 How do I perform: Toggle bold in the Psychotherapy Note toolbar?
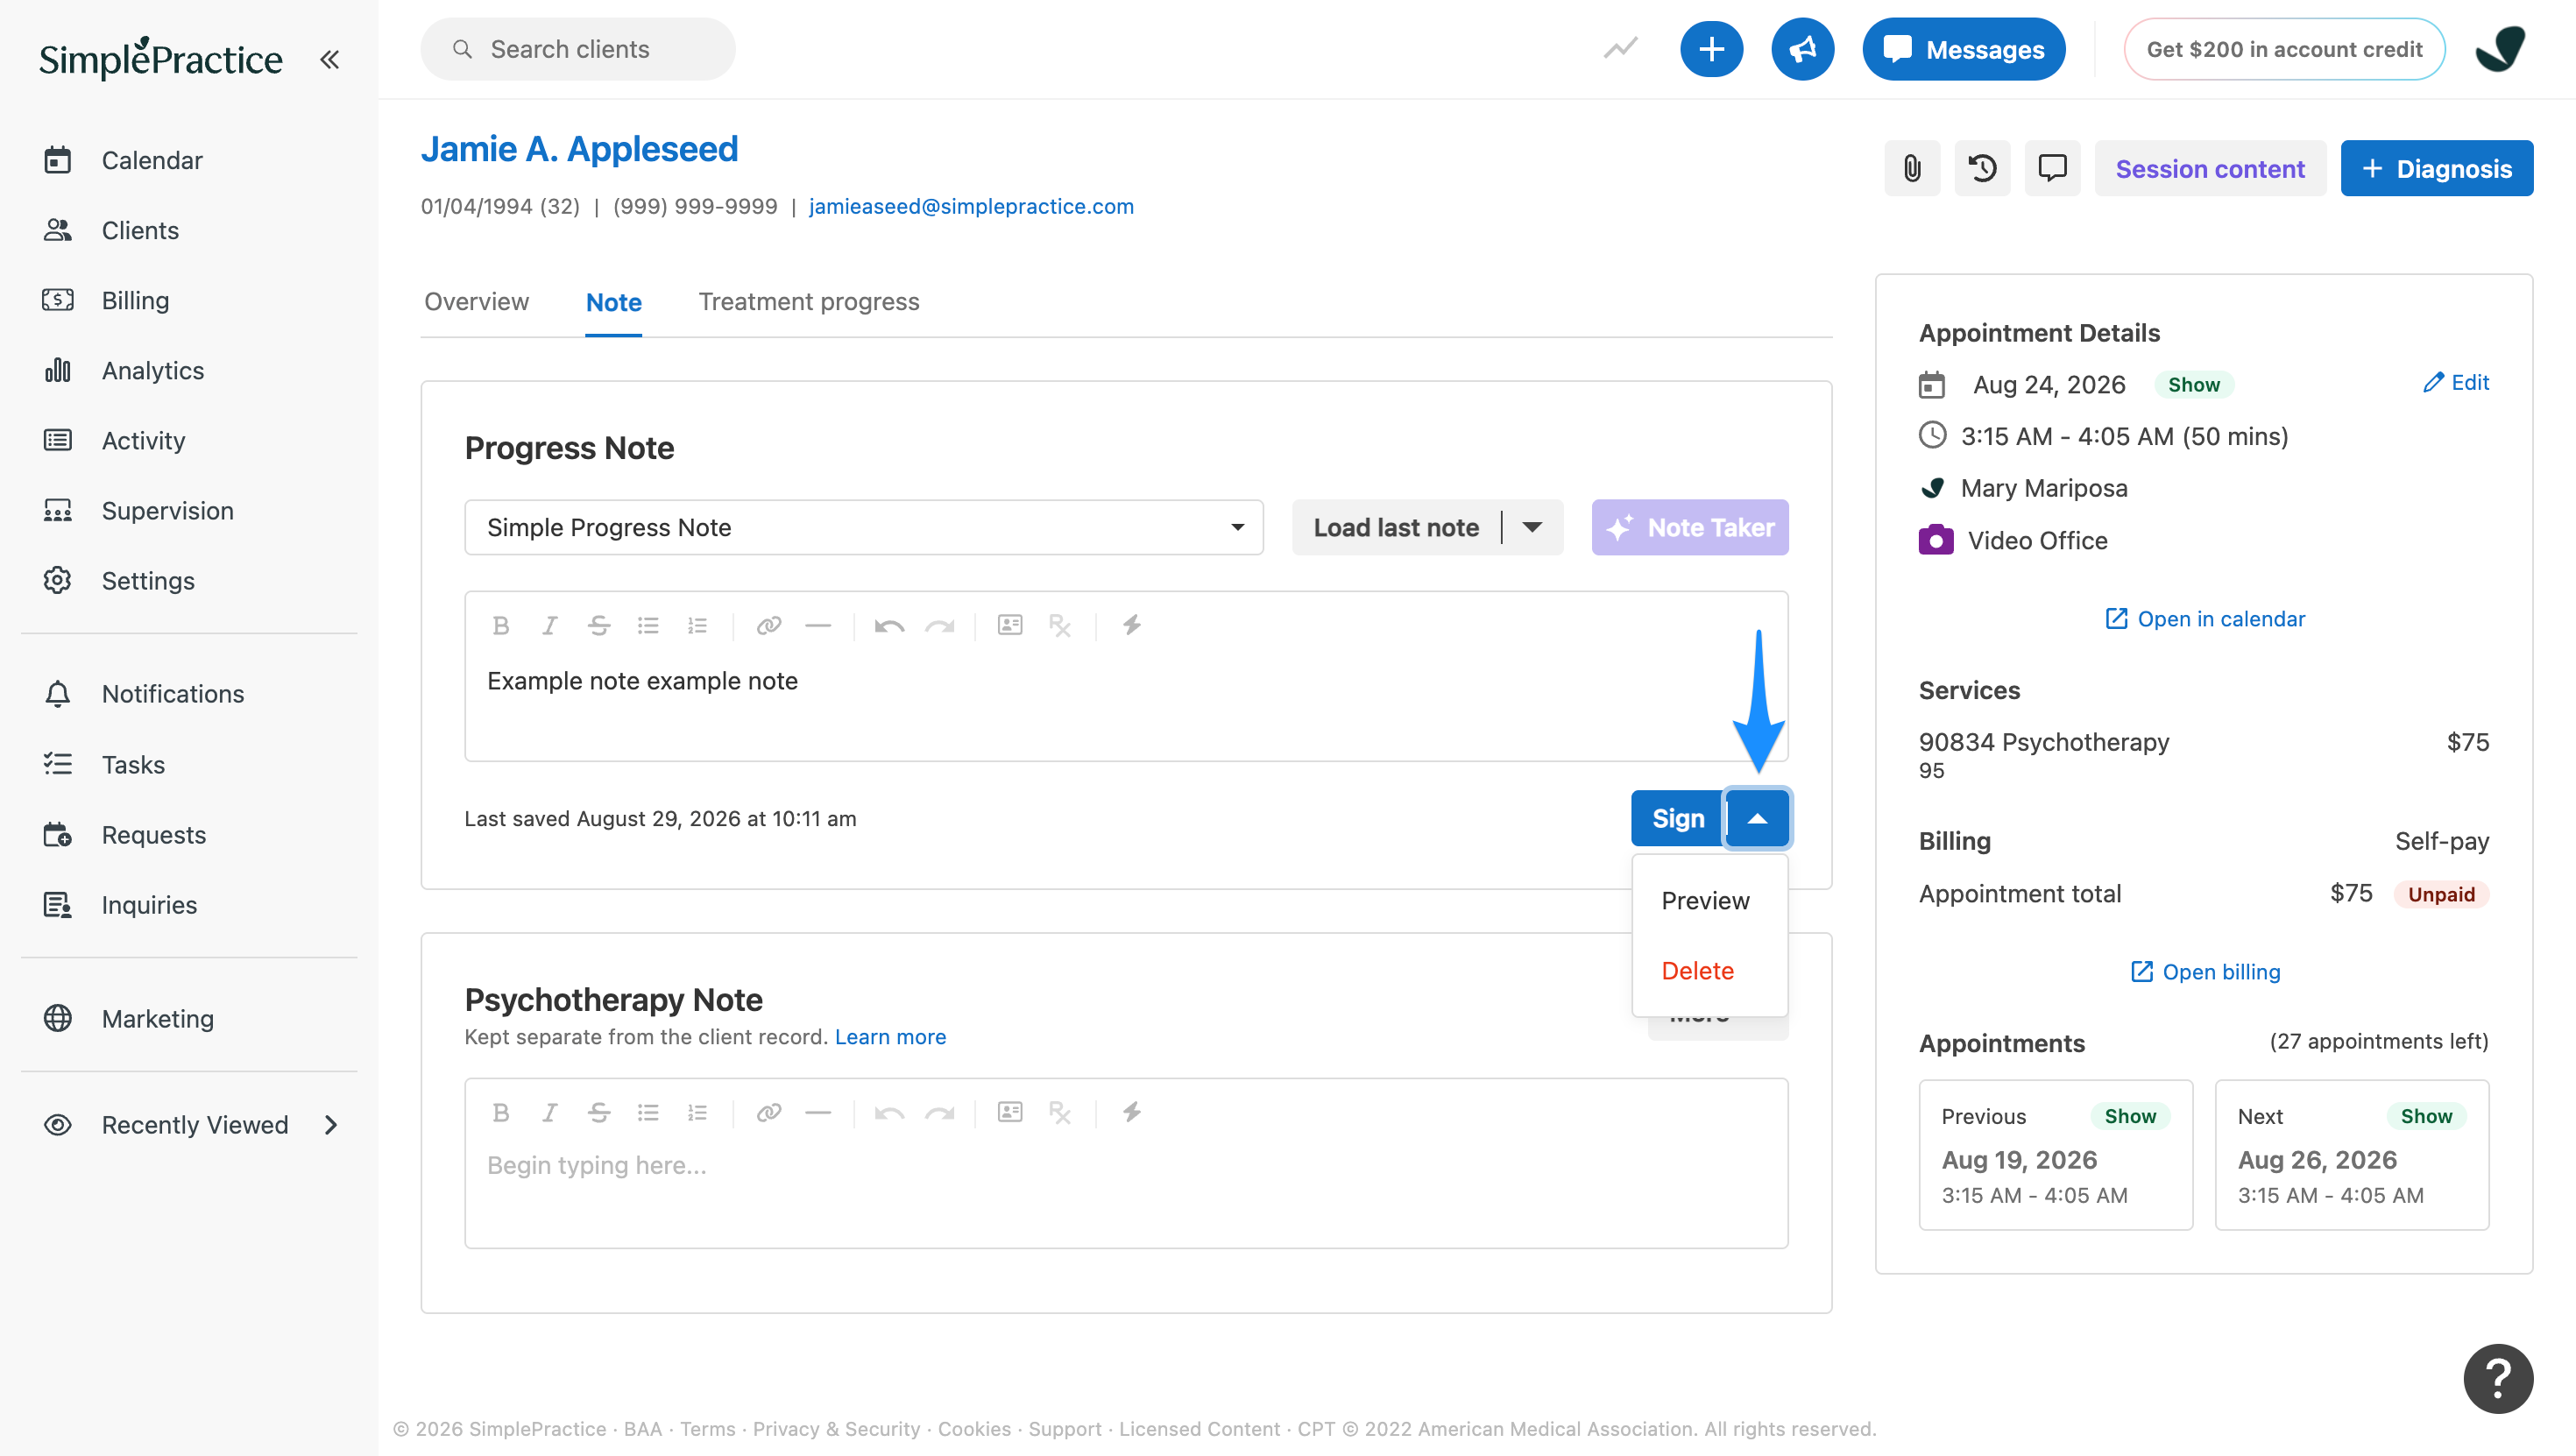501,1112
